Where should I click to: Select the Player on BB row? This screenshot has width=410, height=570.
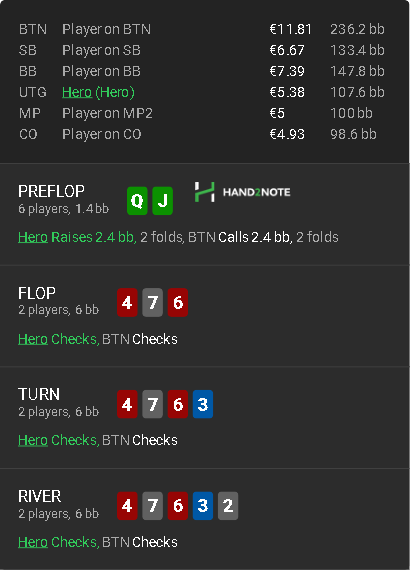[x=202, y=71]
